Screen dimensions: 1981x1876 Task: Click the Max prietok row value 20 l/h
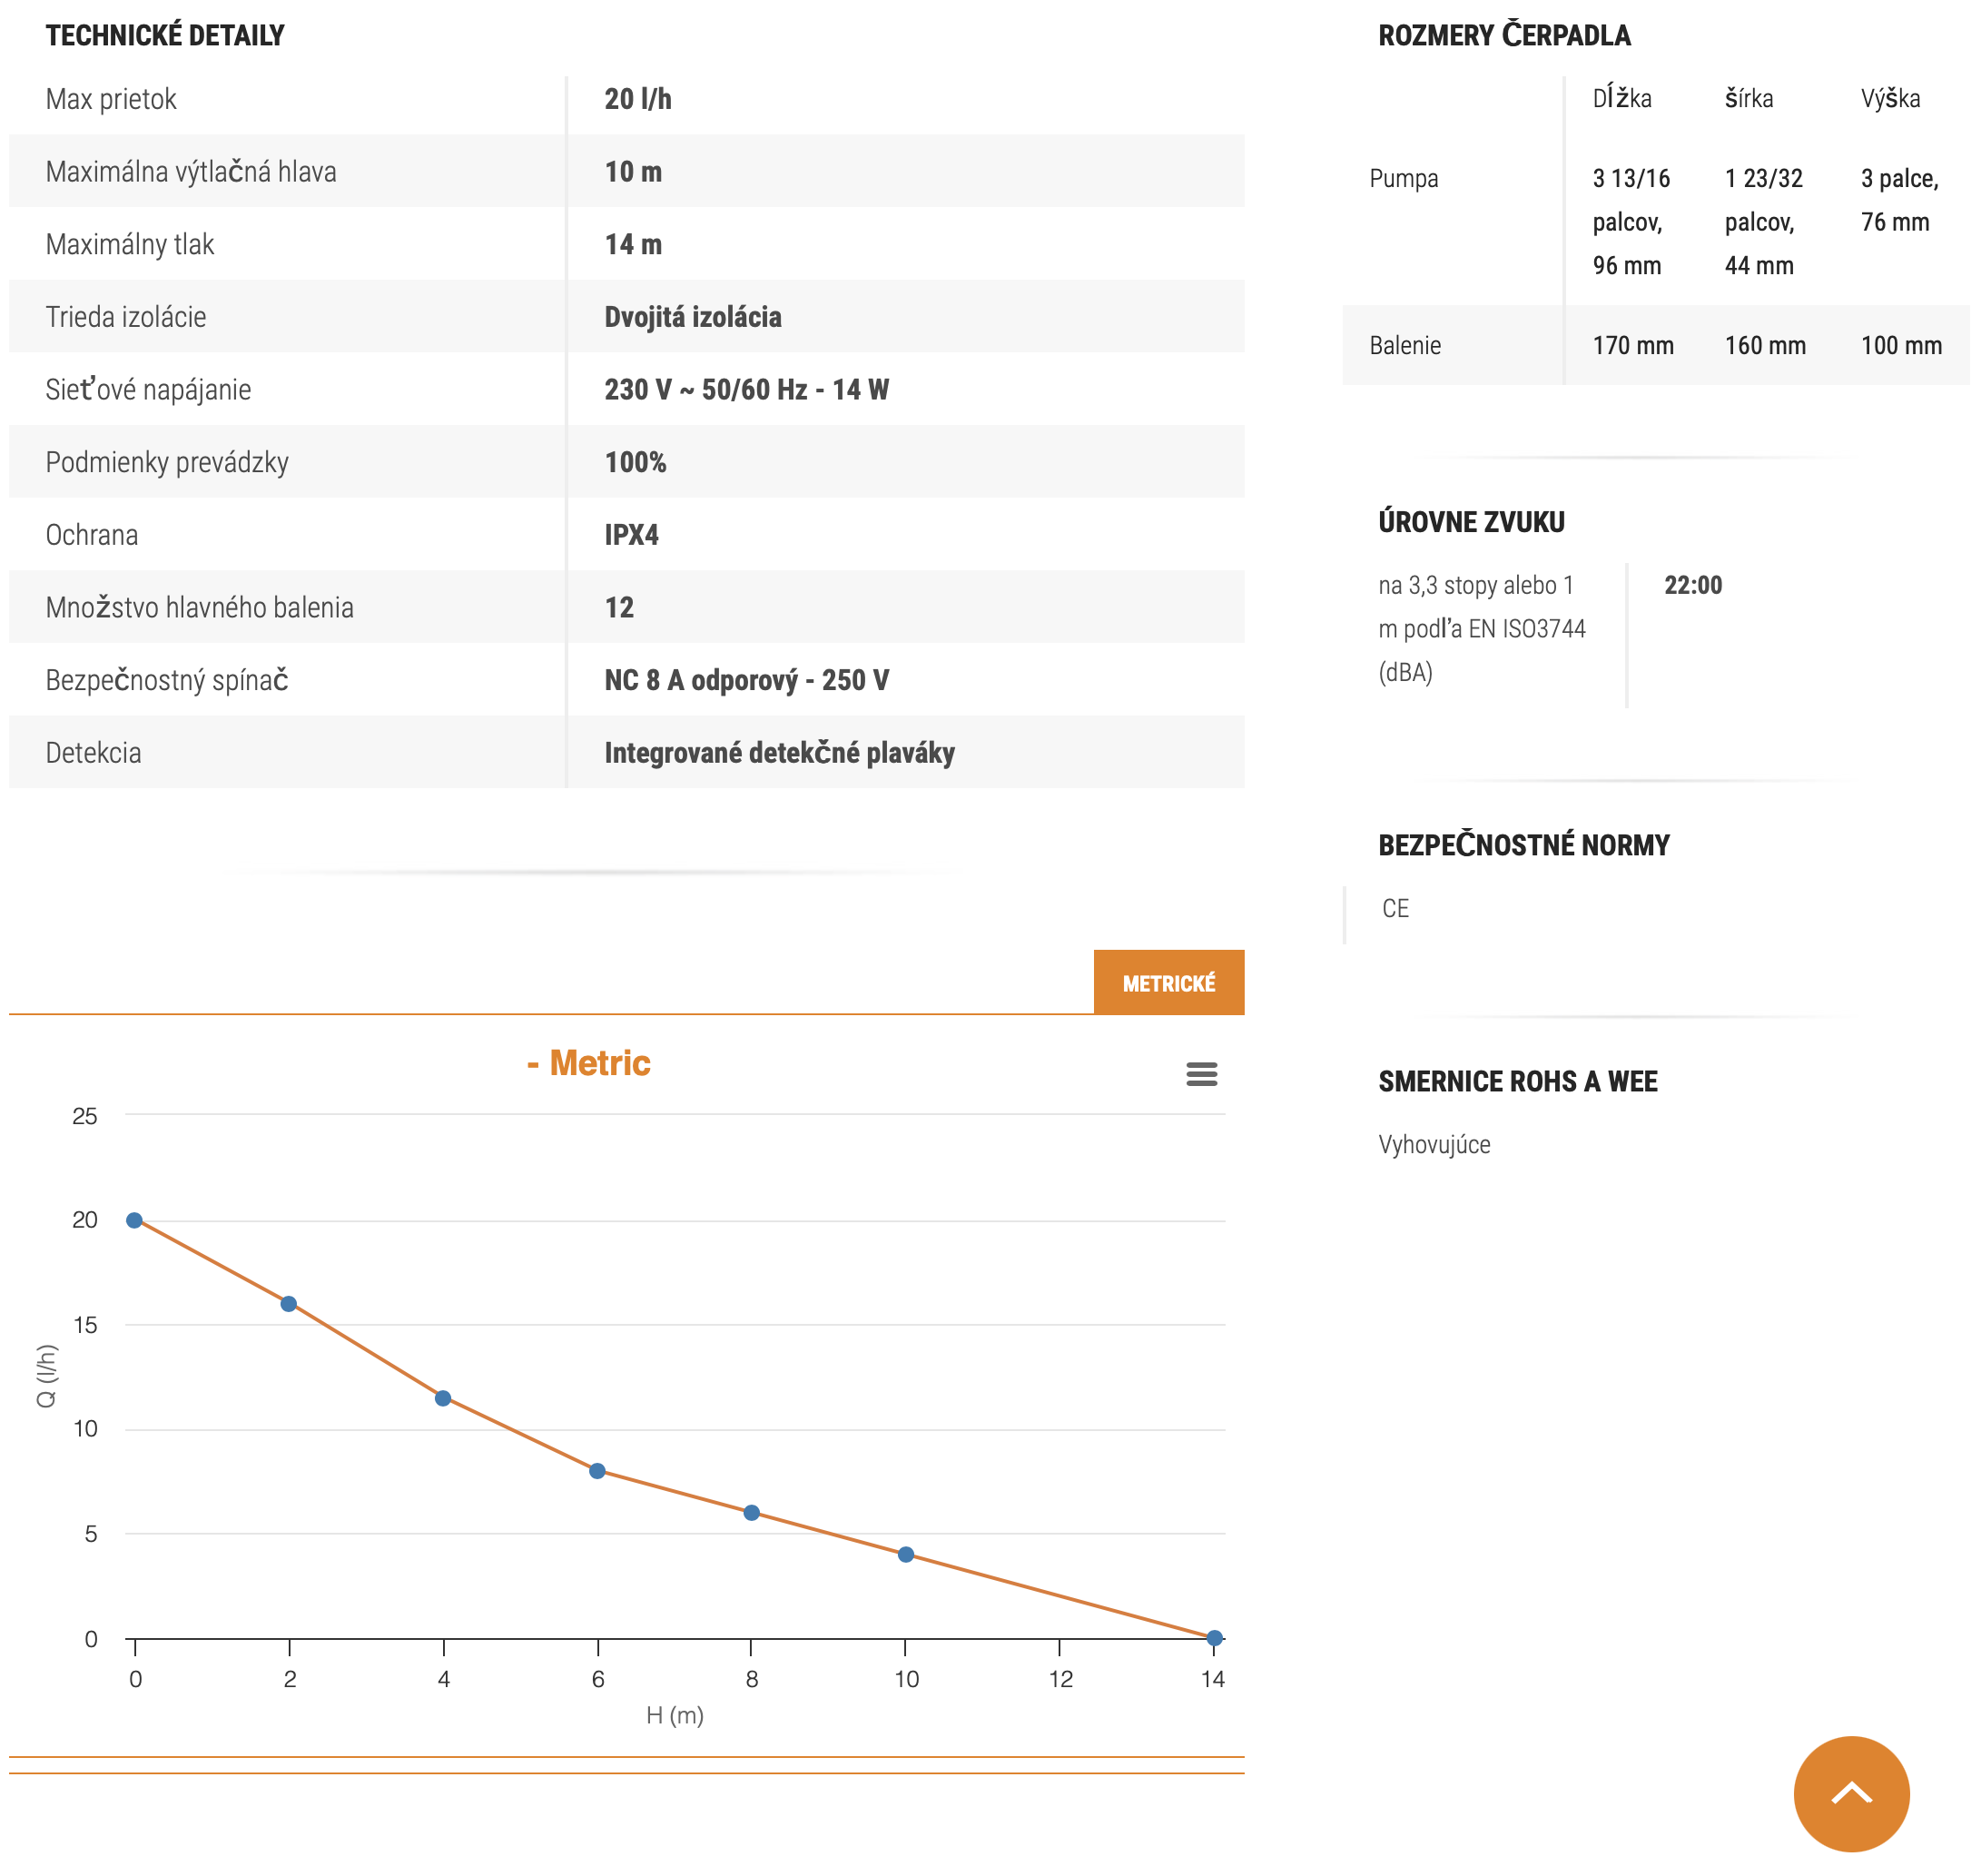pos(638,99)
